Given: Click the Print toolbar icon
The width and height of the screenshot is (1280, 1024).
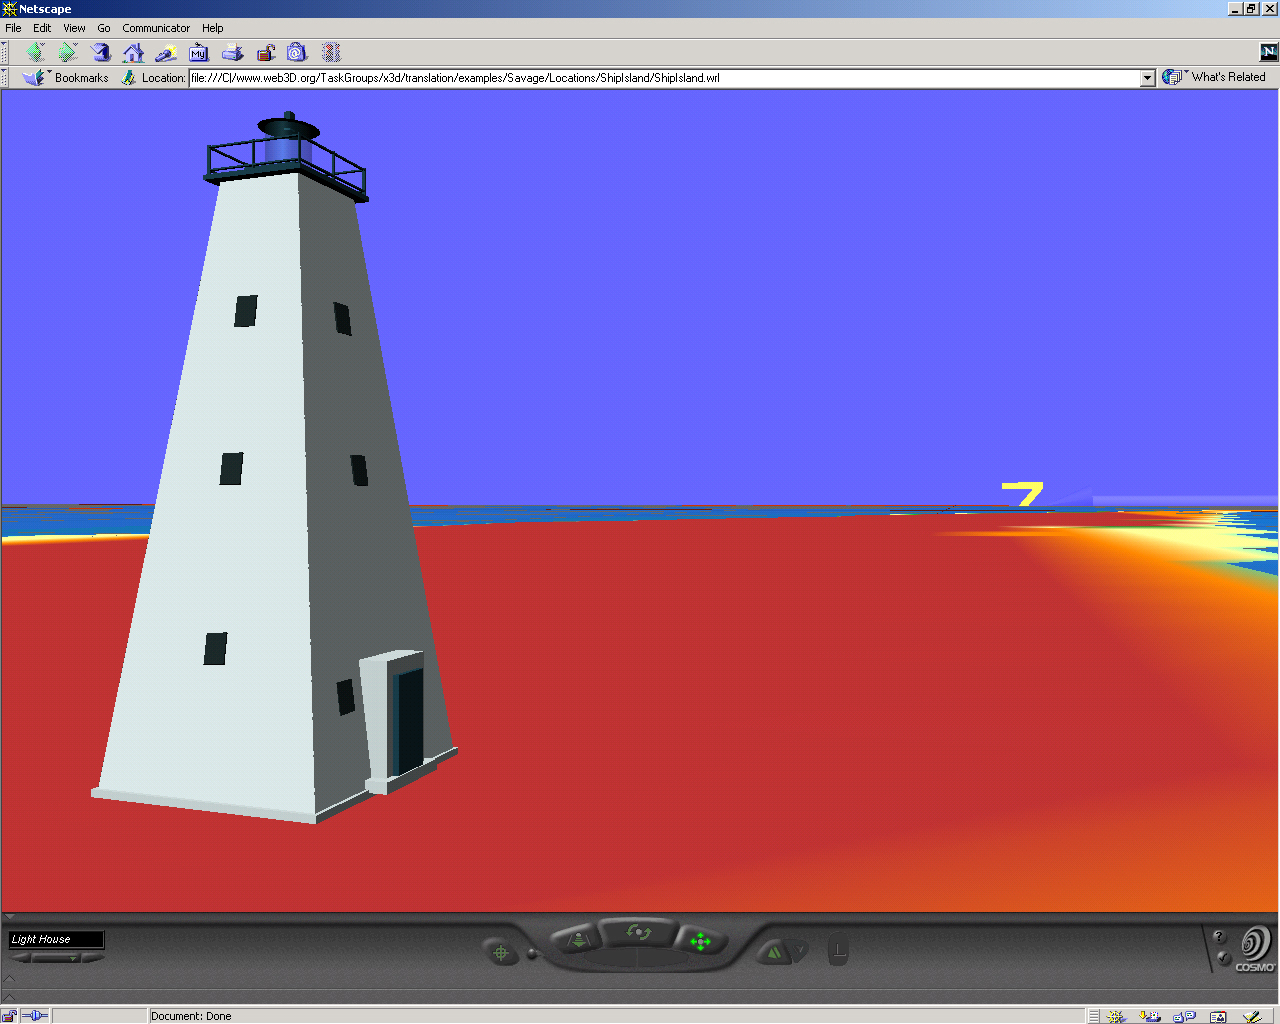Looking at the screenshot, I should click(232, 53).
